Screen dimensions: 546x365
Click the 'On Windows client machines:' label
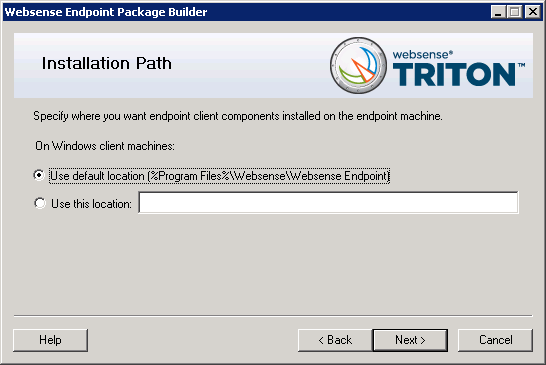tap(105, 146)
